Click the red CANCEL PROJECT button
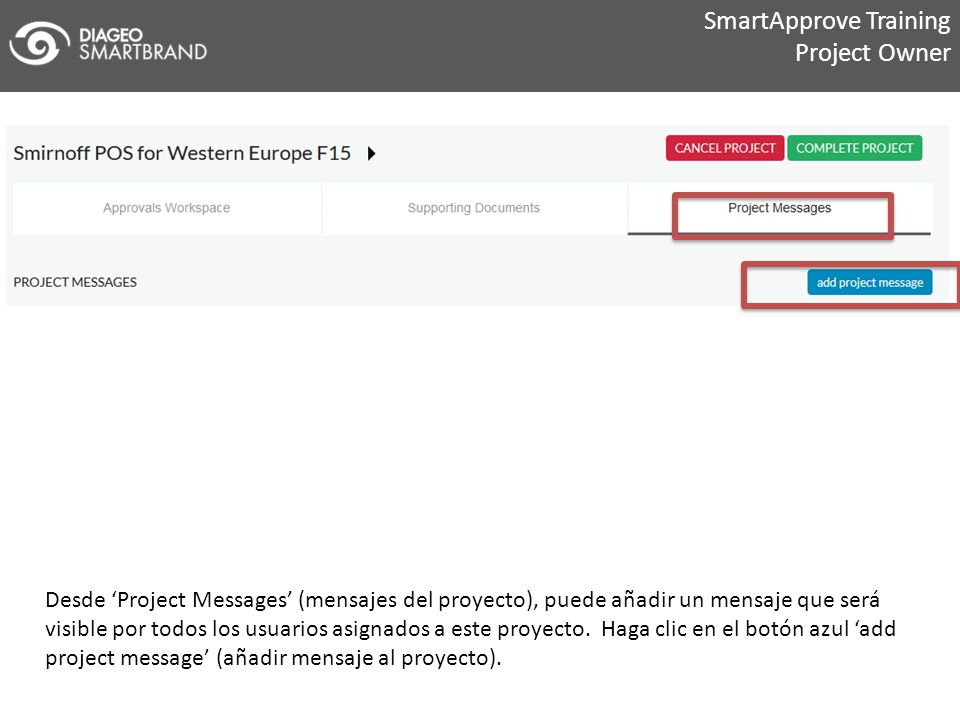 [x=725, y=148]
